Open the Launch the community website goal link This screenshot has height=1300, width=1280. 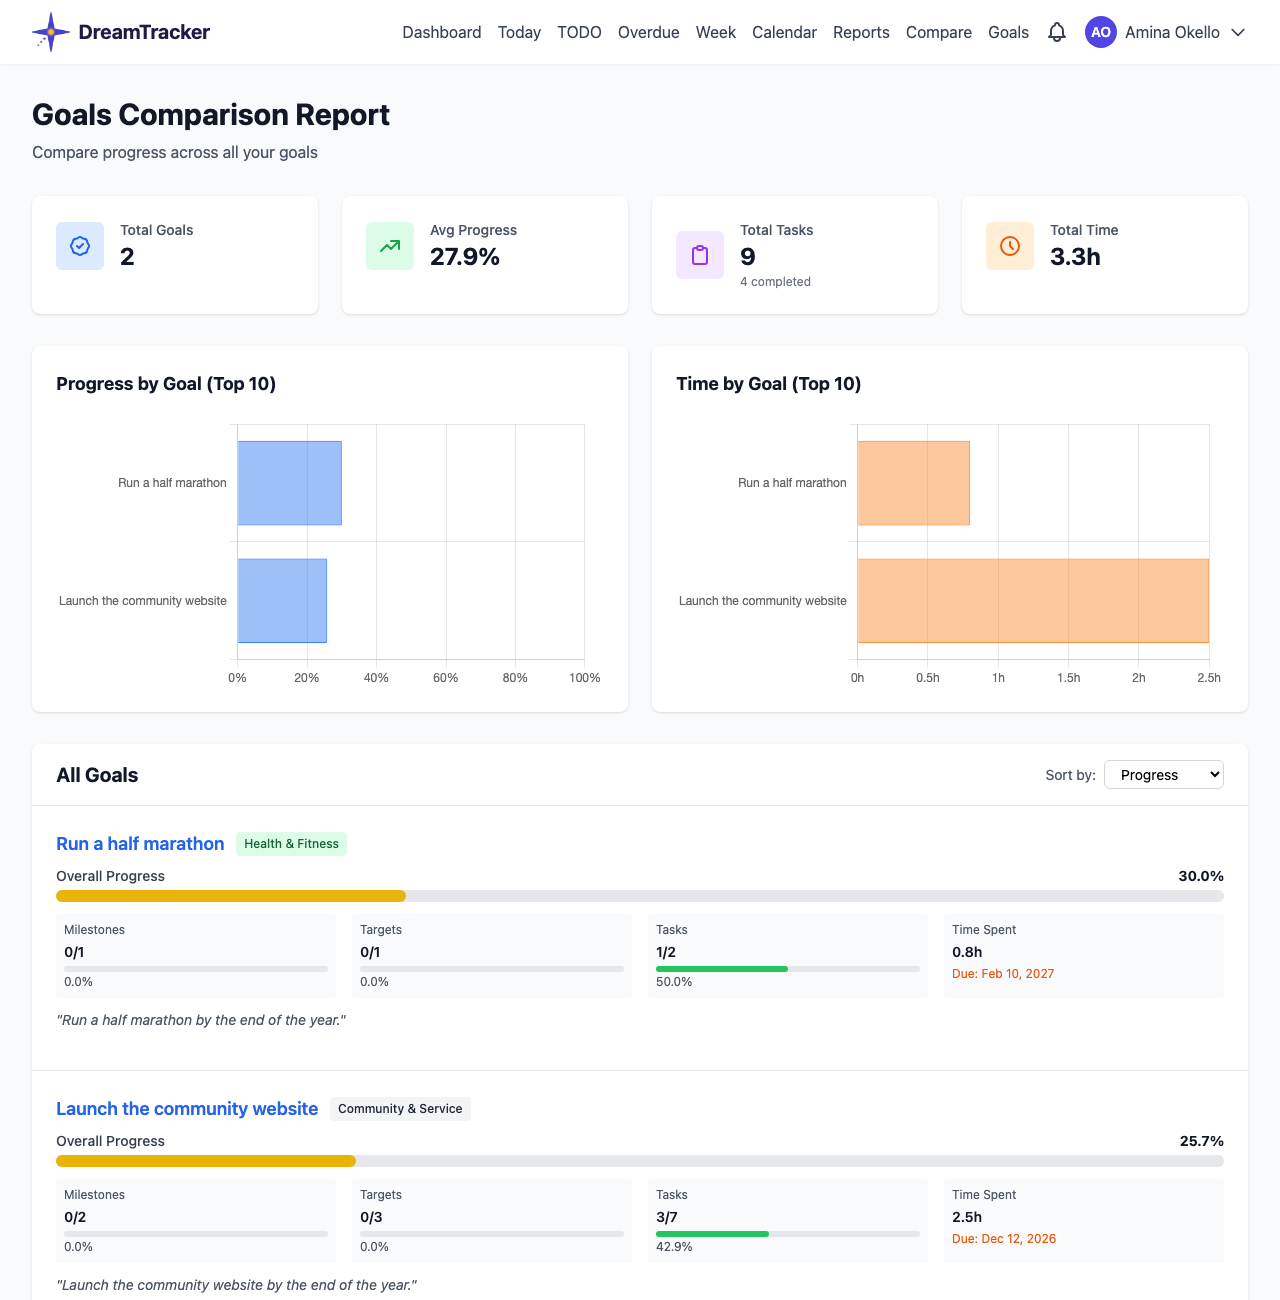(187, 1108)
